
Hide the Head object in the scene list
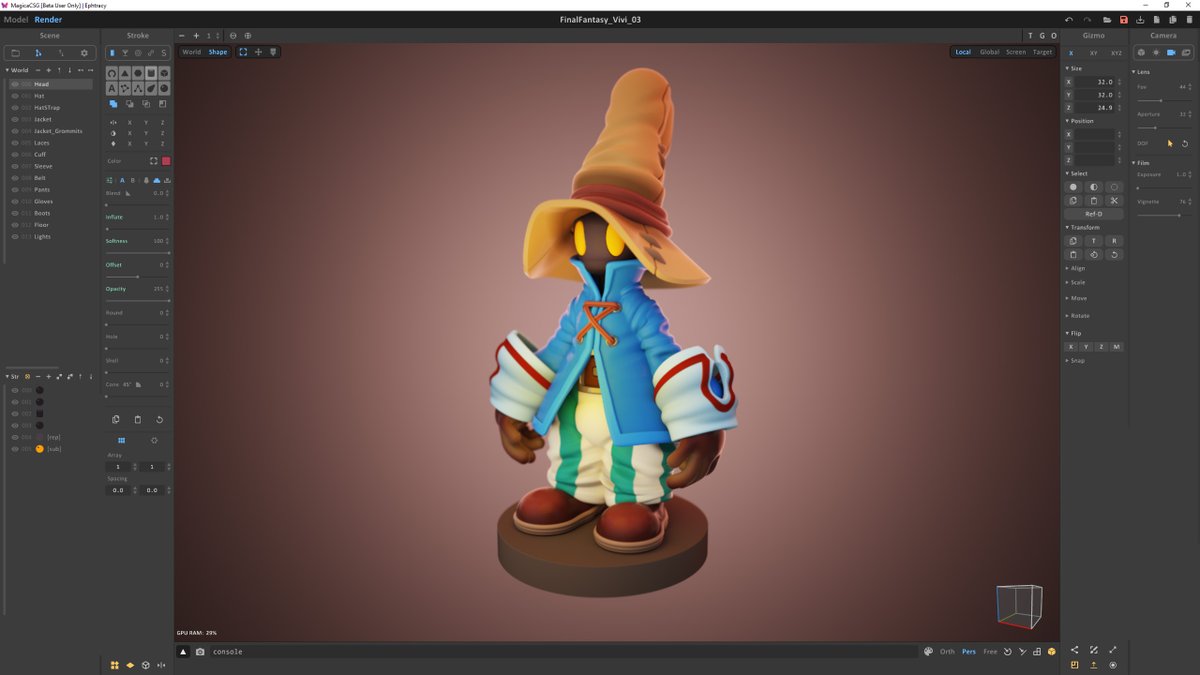coord(15,84)
